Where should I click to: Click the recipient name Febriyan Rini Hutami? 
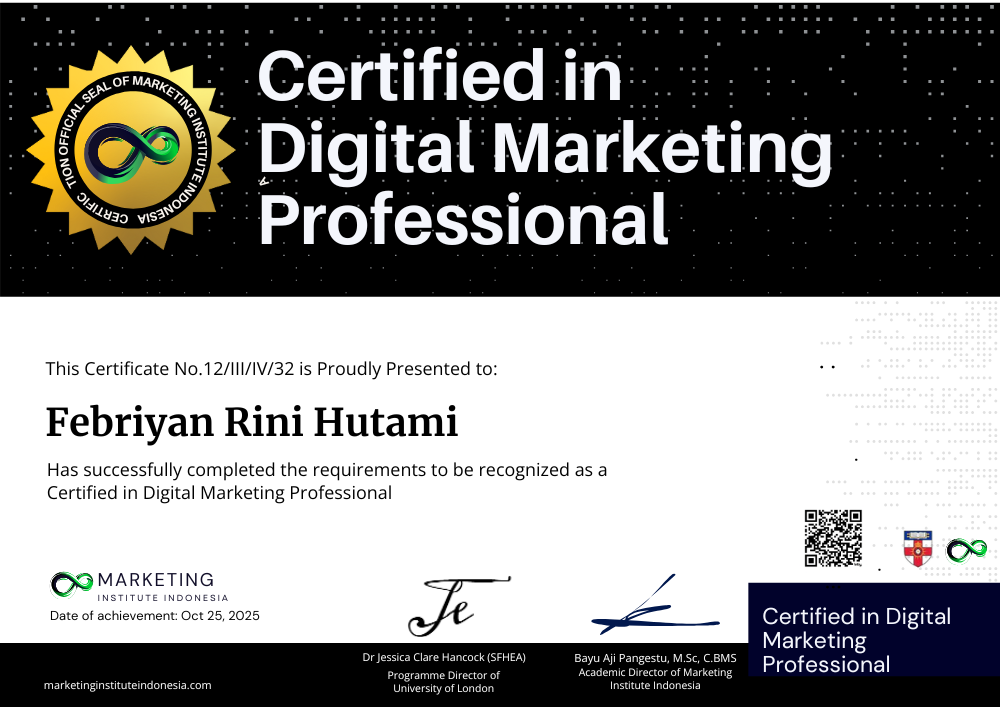pos(252,423)
